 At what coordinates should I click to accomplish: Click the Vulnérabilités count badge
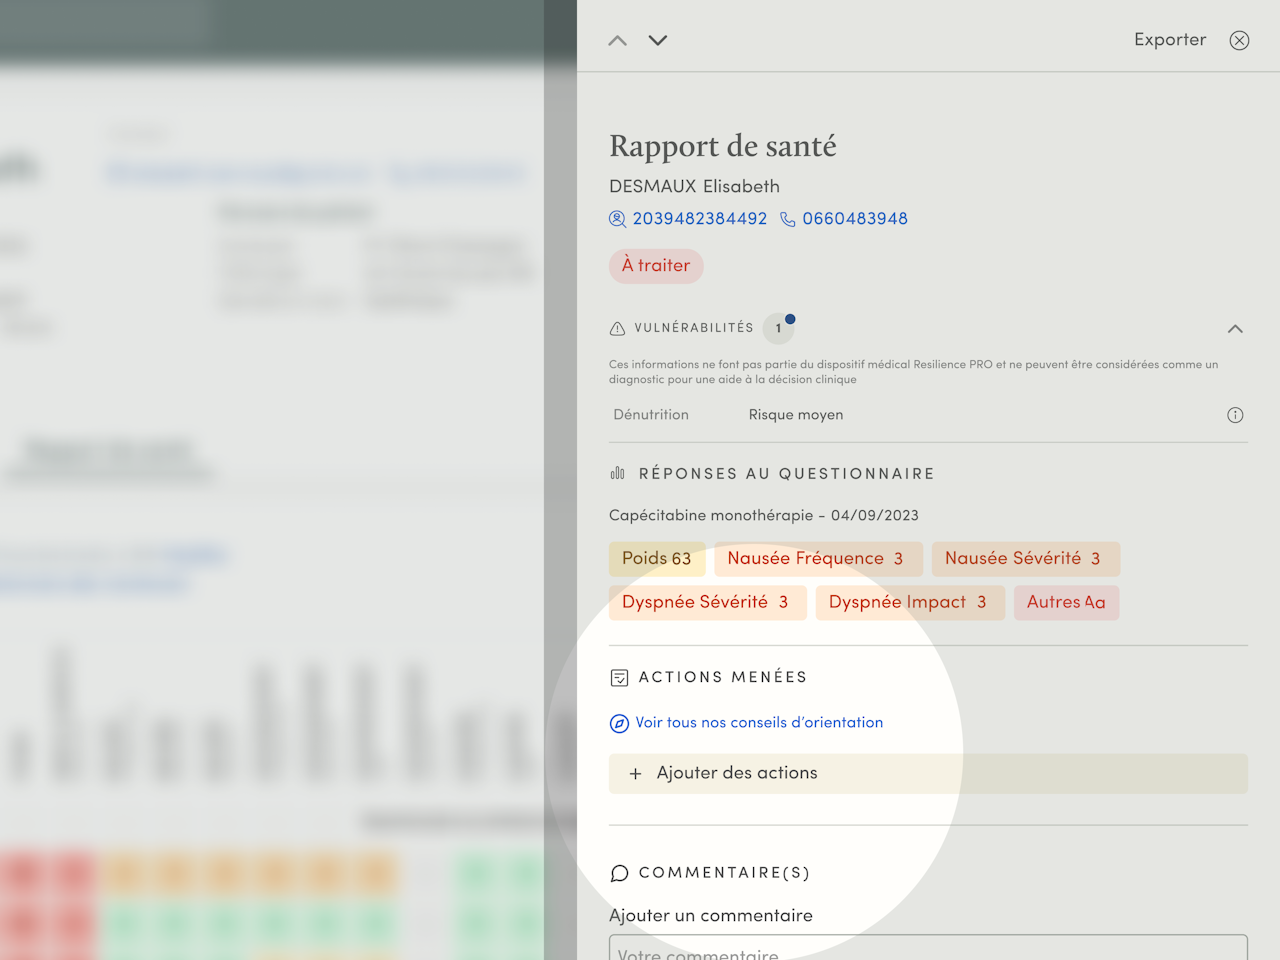pyautogui.click(x=778, y=328)
